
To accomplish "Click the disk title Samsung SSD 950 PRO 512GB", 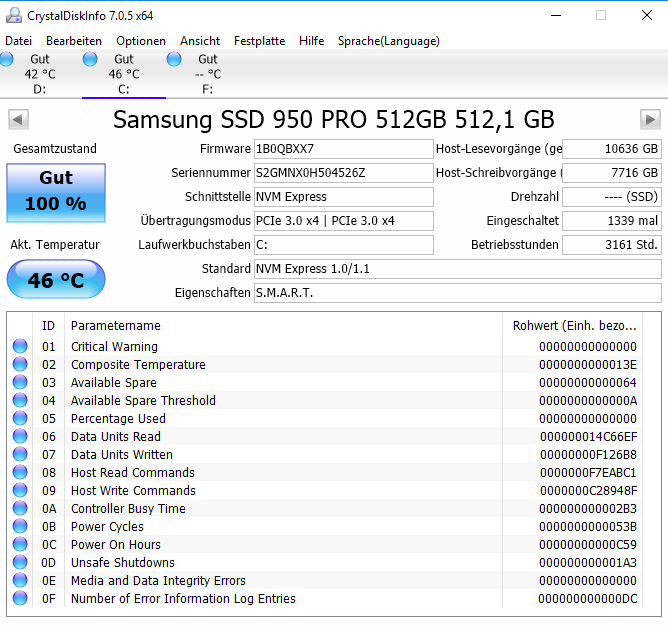I will click(x=334, y=120).
